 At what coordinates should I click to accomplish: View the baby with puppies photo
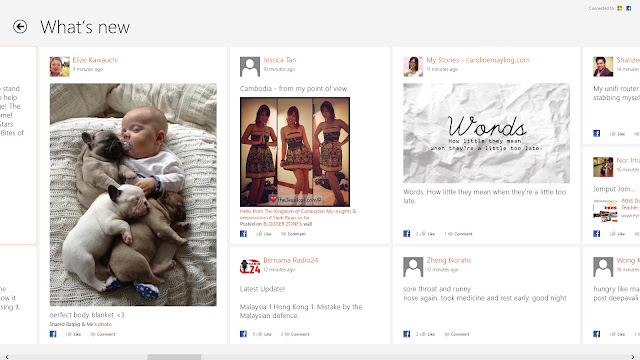133,195
